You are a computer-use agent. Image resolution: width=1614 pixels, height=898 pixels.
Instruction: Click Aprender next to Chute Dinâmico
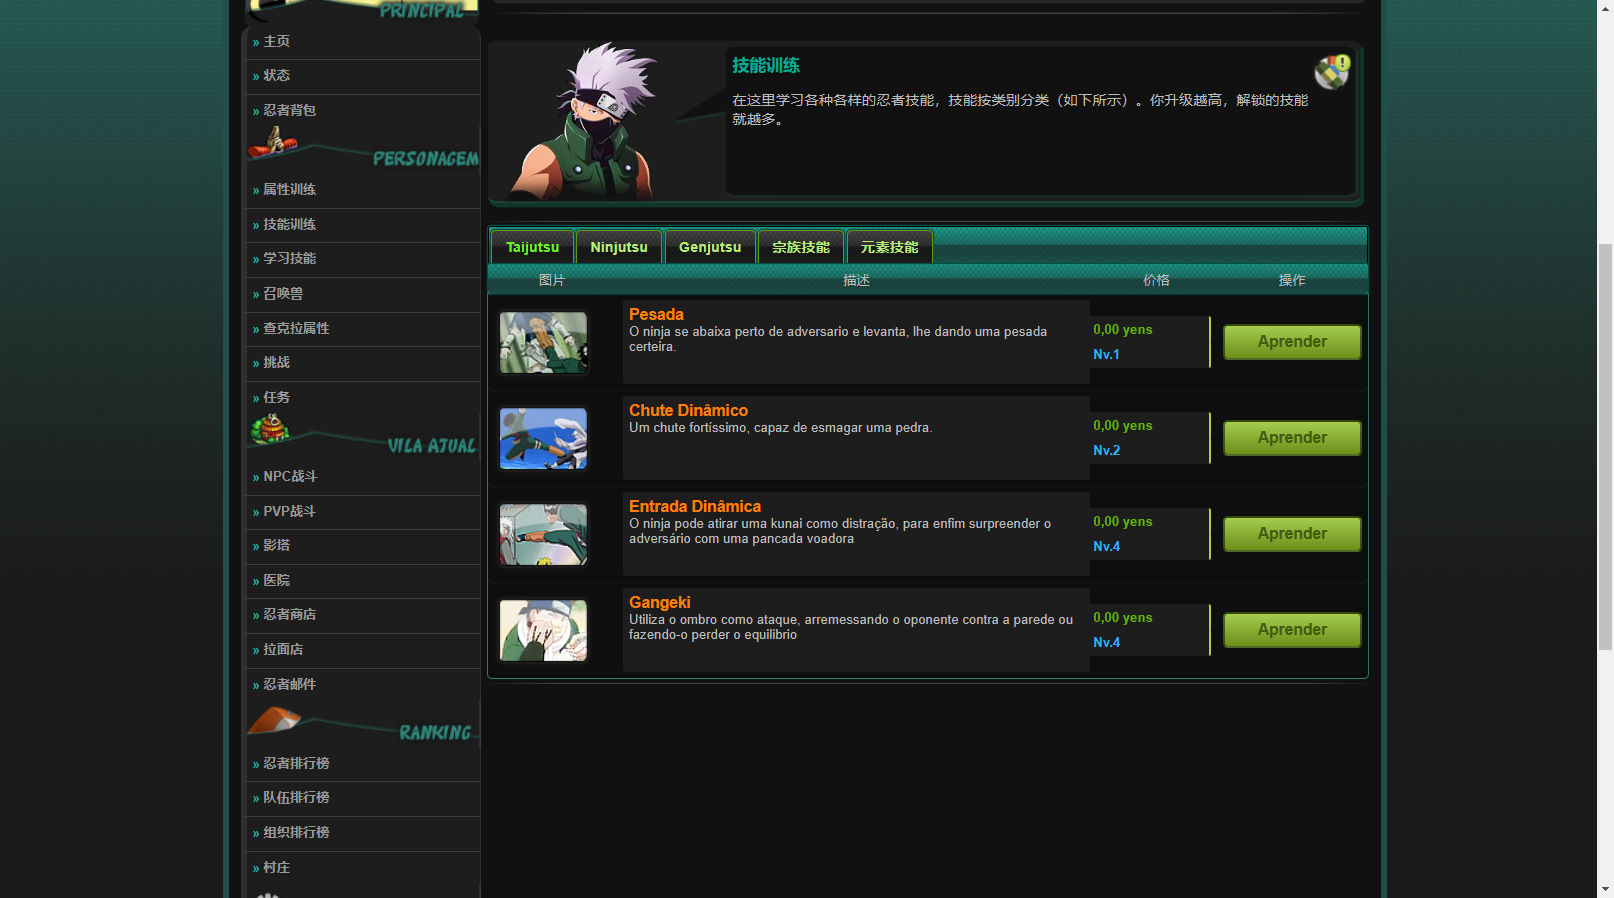(x=1292, y=438)
